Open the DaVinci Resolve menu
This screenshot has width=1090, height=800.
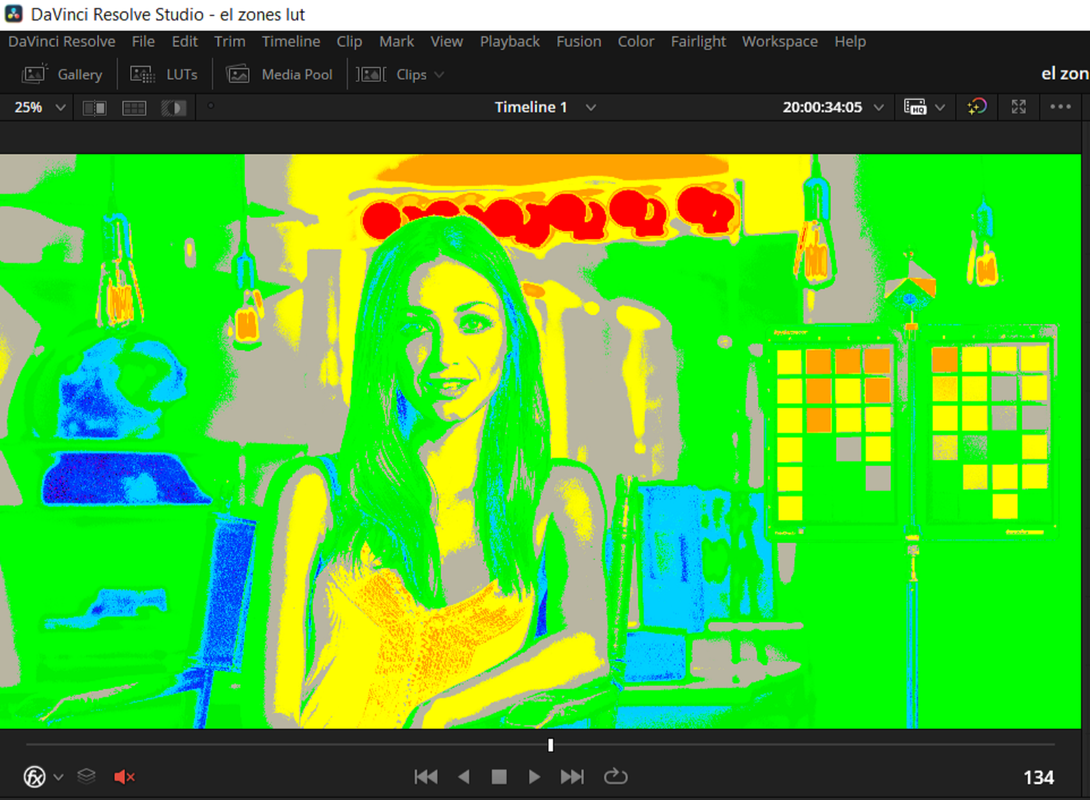coord(62,42)
